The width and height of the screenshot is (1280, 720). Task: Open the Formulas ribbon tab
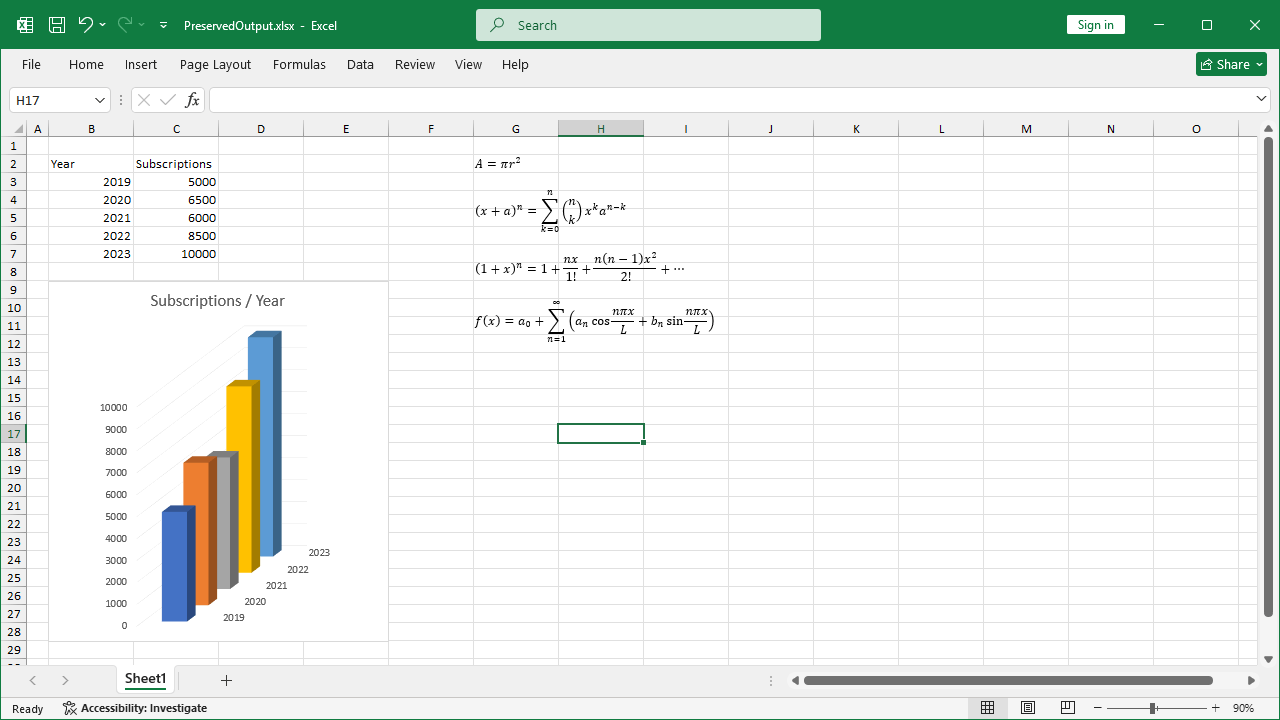point(299,64)
